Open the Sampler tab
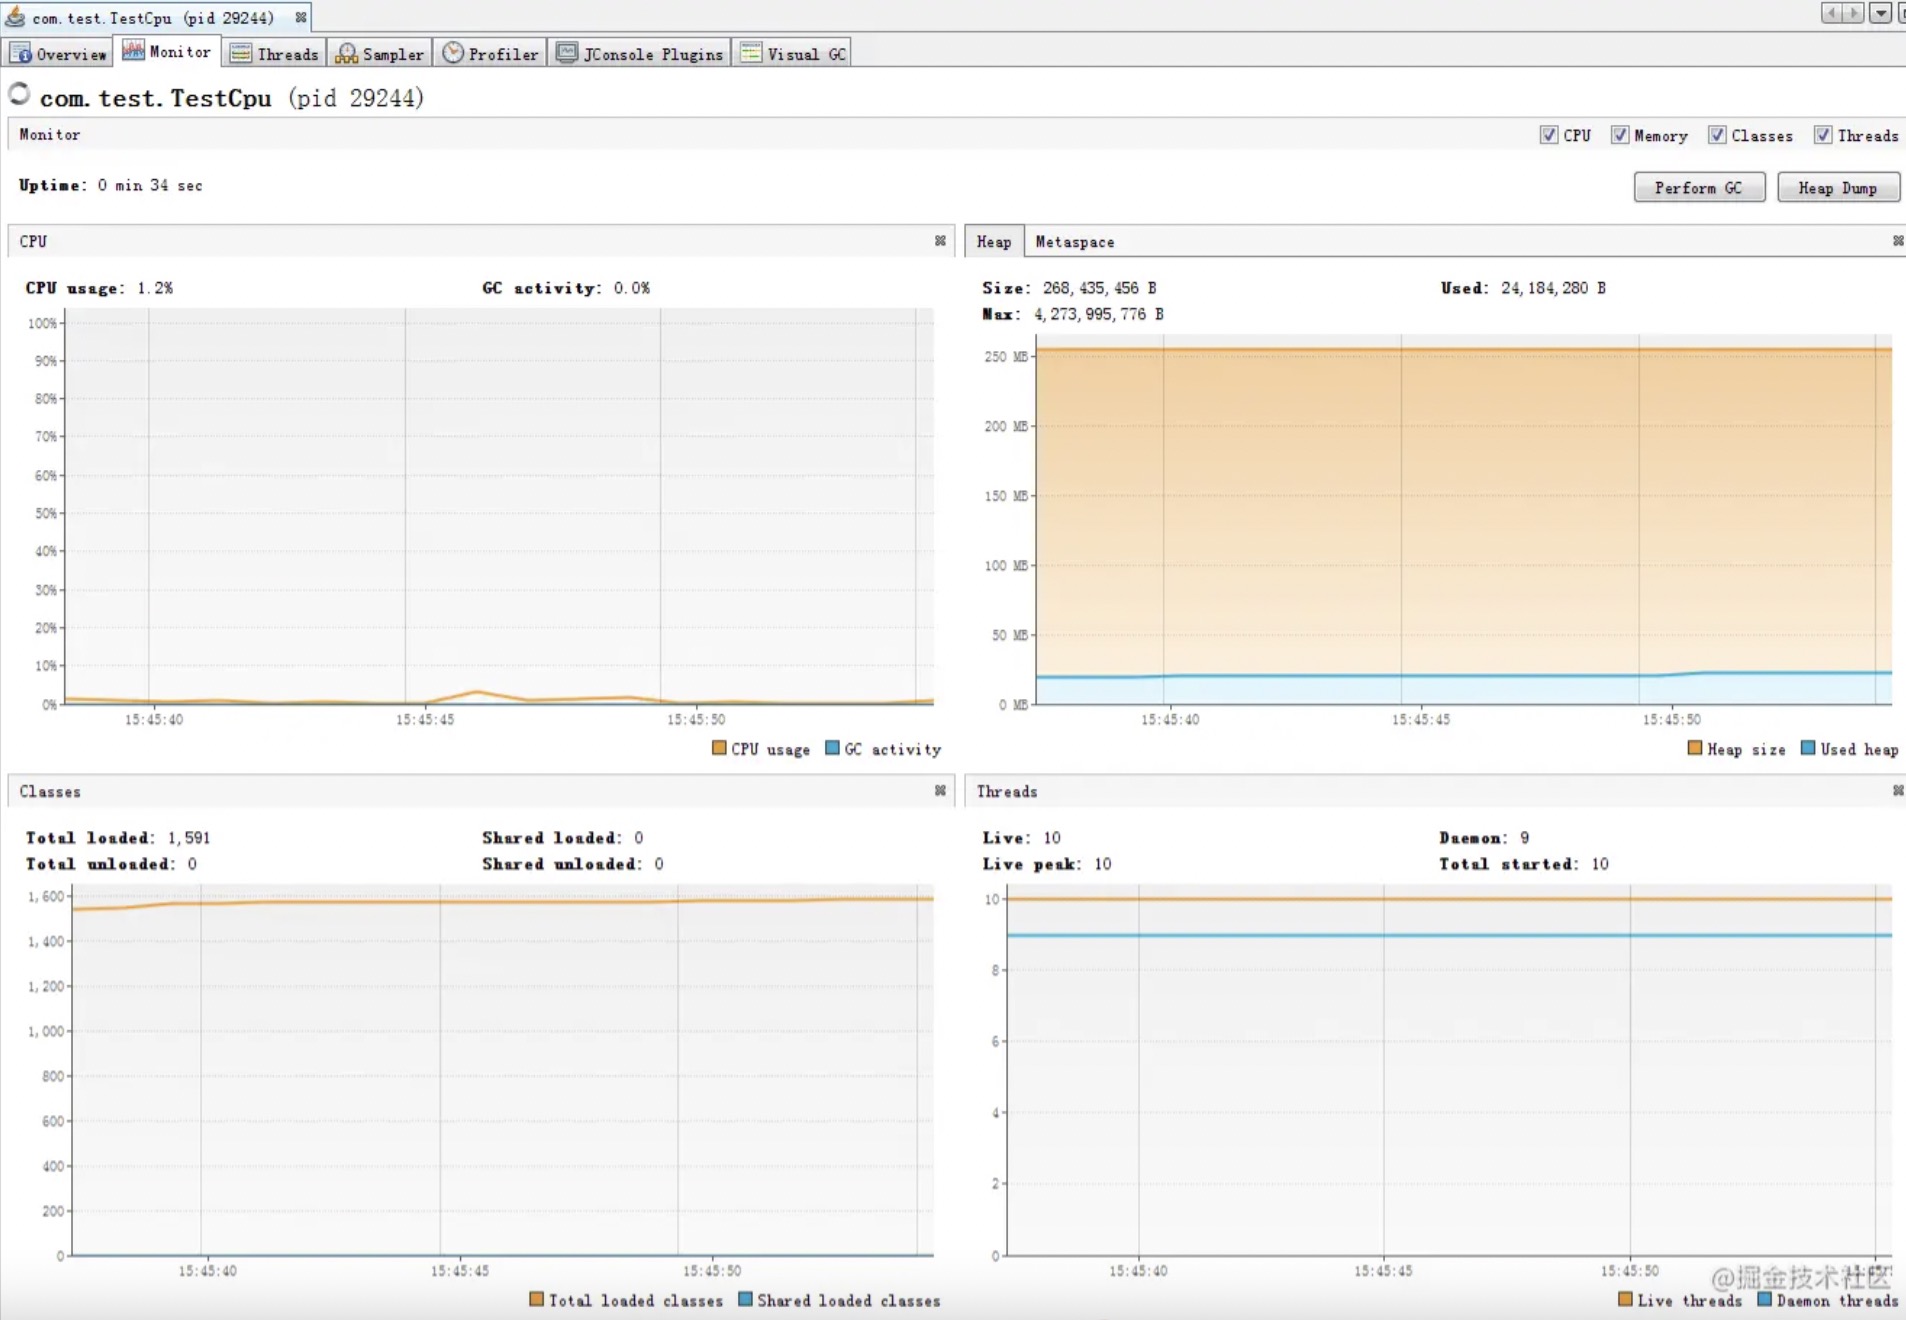 pos(380,54)
